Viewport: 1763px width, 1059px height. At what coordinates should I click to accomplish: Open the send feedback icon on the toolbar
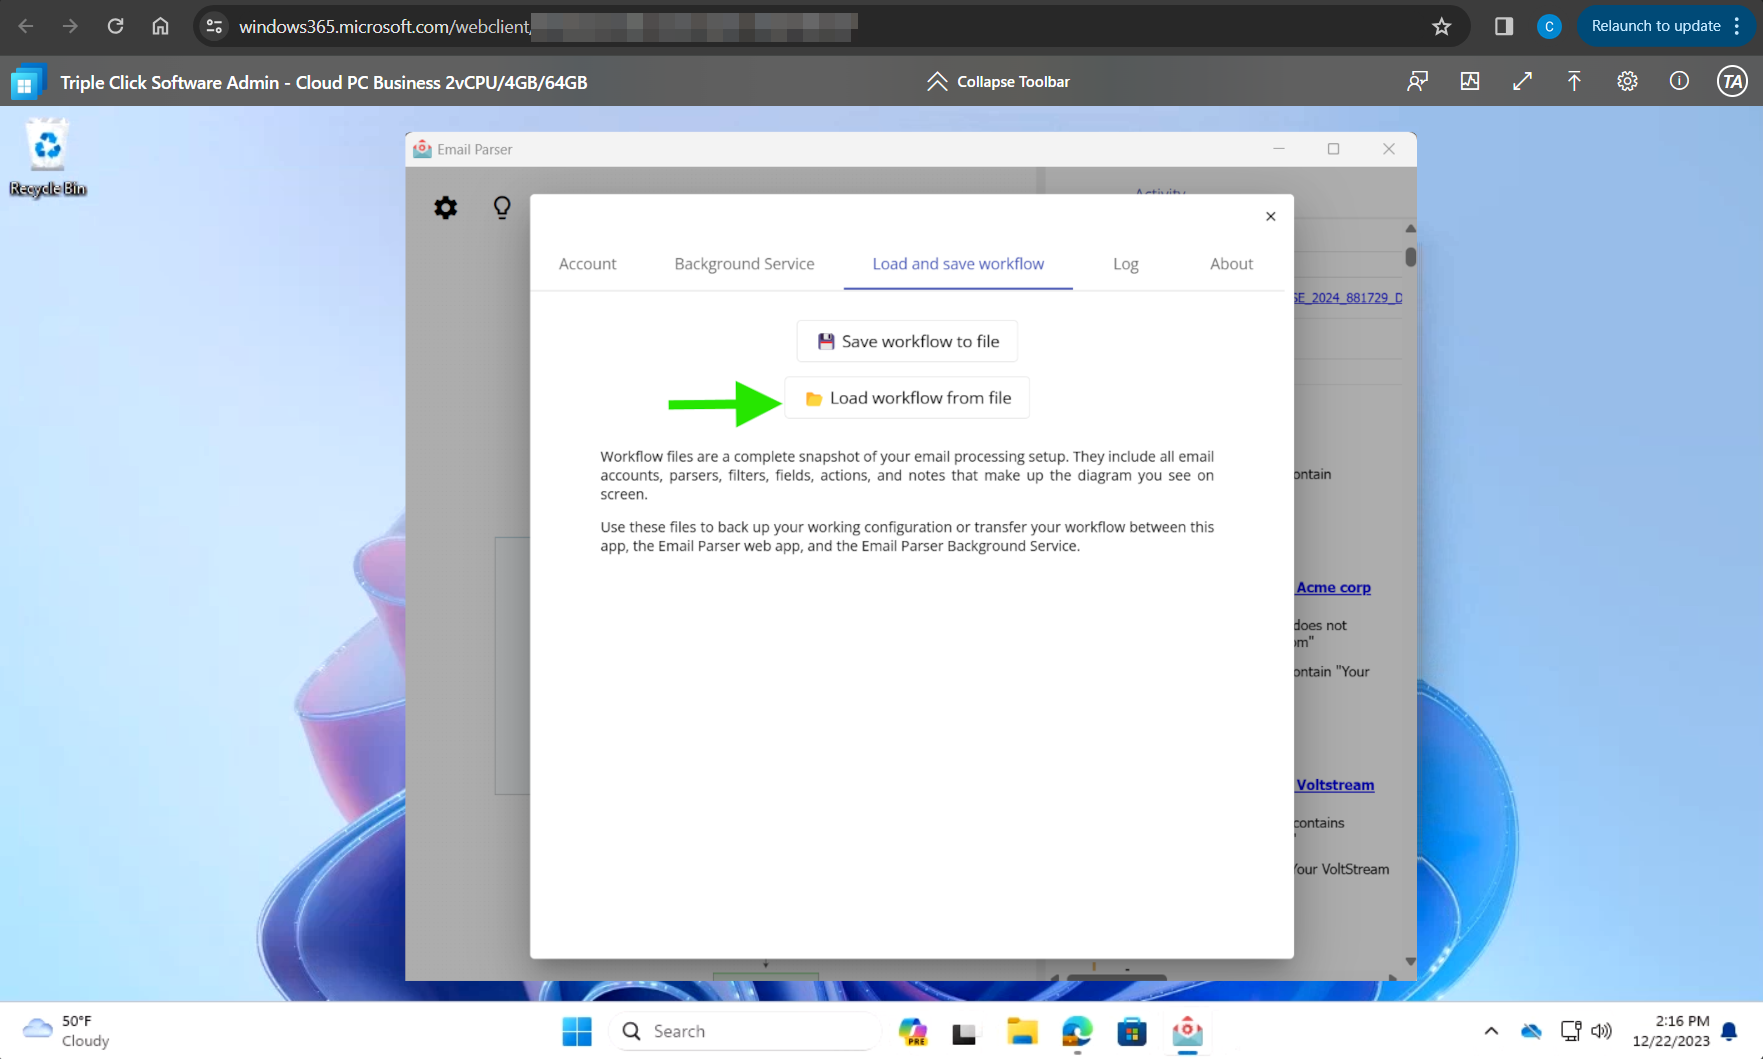pos(1417,81)
